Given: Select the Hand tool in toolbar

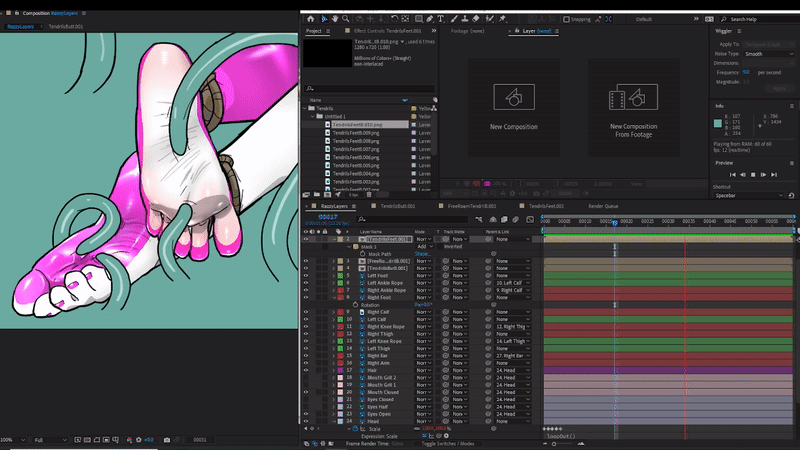Looking at the screenshot, I should pyautogui.click(x=335, y=18).
